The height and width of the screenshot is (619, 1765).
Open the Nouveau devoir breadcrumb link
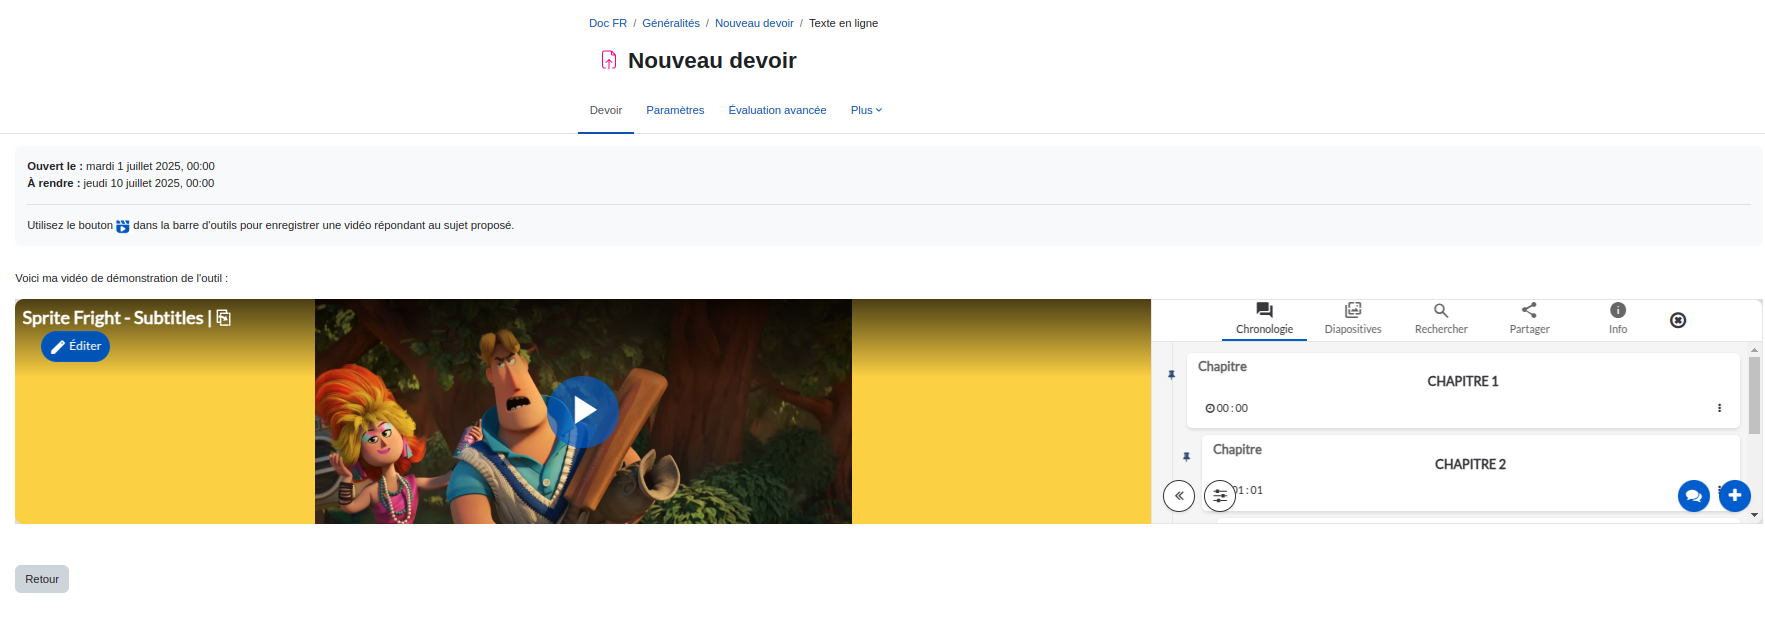pos(754,23)
